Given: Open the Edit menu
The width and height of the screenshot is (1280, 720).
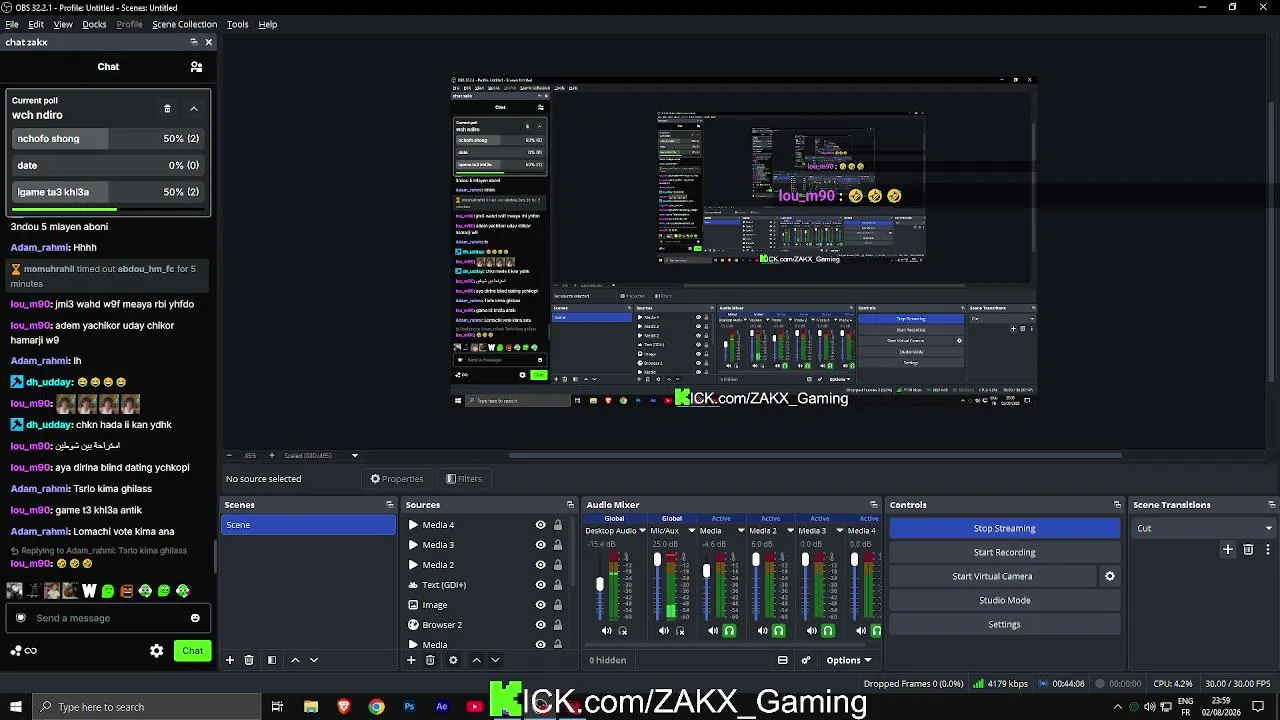Looking at the screenshot, I should pos(36,24).
